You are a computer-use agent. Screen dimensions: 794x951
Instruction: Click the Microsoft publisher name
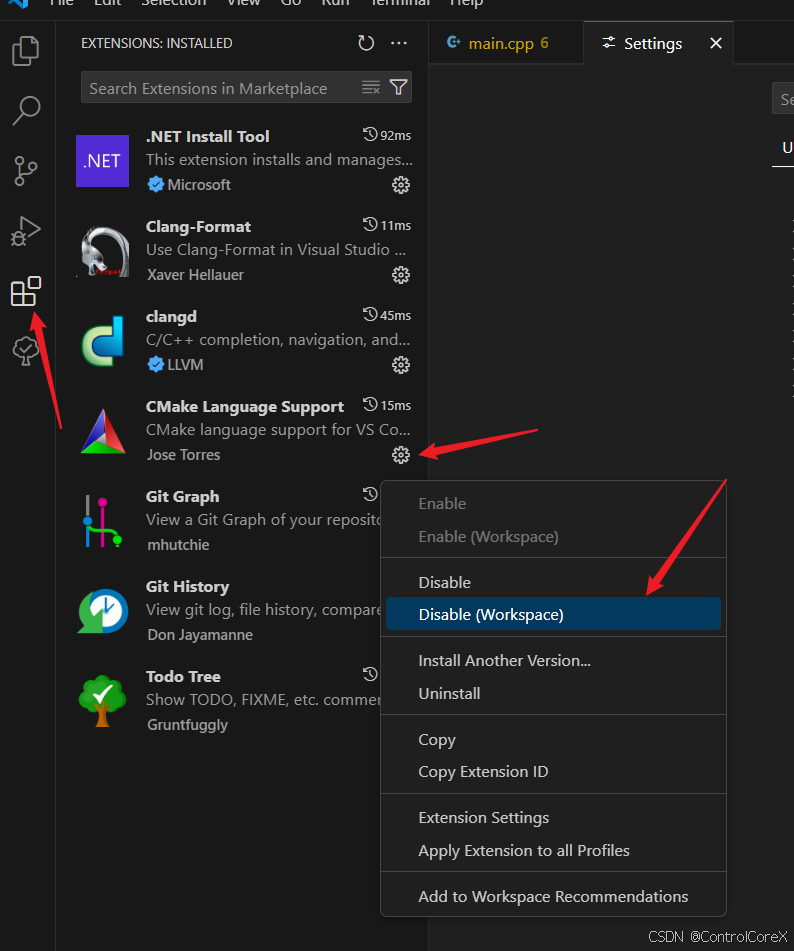199,185
